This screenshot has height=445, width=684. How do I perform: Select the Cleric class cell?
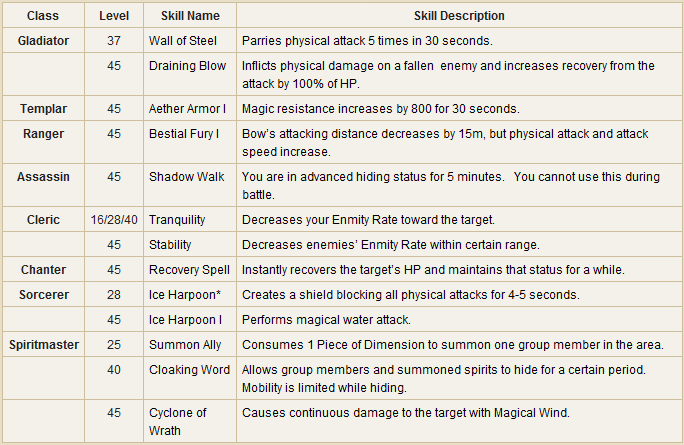[43, 220]
